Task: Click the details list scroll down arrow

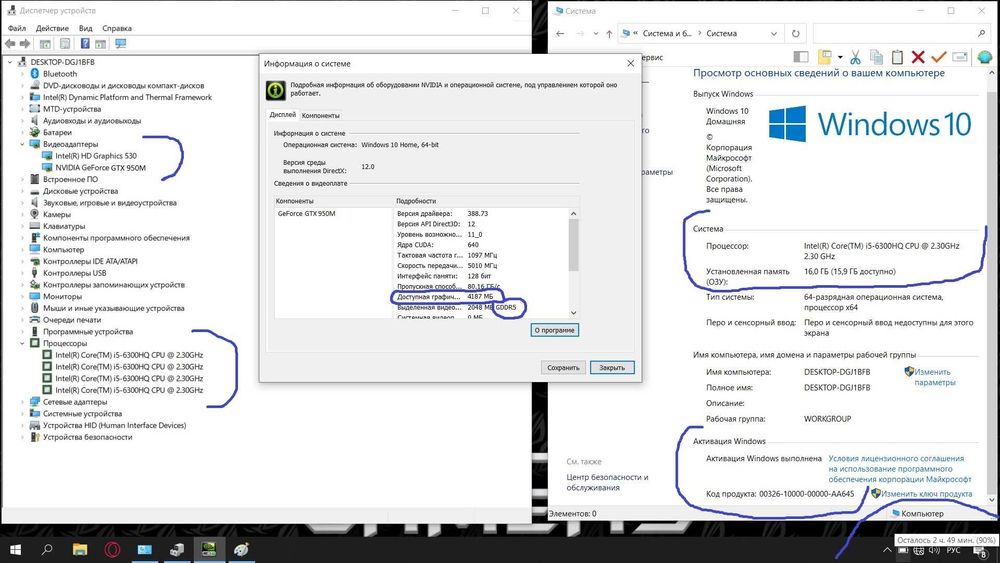Action: (x=573, y=312)
